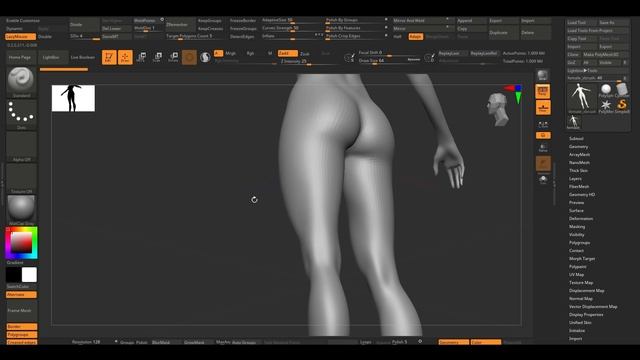
Task: Select the PolySphere tool icon
Action: [606, 90]
